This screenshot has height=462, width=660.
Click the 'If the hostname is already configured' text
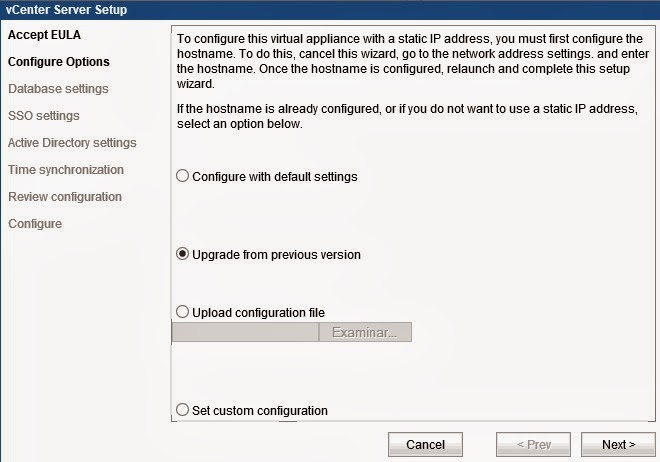(x=407, y=116)
